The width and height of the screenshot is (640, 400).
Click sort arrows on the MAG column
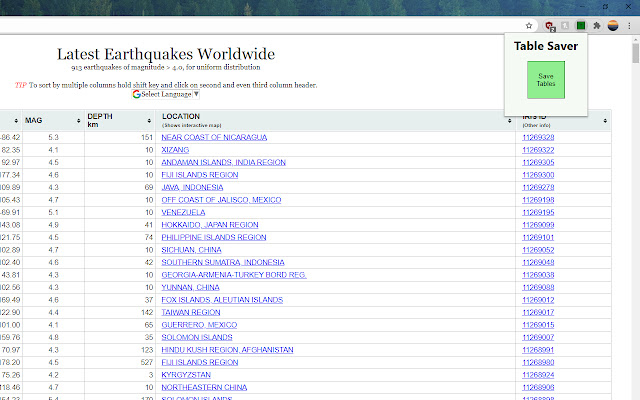click(78, 121)
